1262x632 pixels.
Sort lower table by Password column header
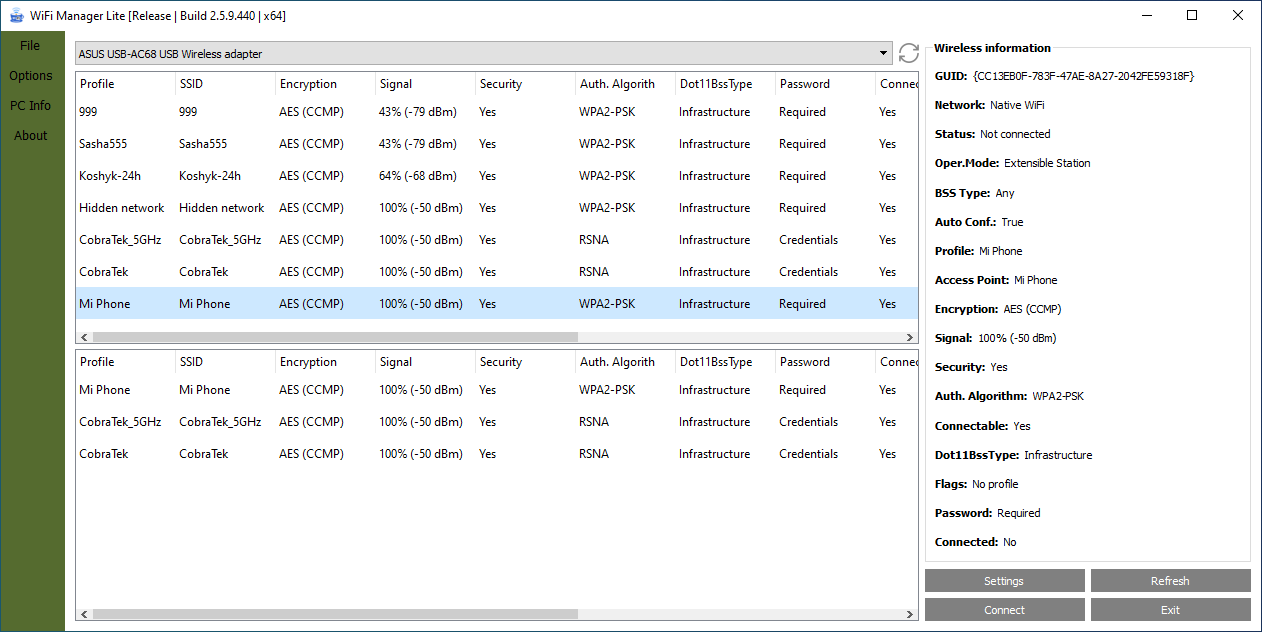click(x=826, y=362)
